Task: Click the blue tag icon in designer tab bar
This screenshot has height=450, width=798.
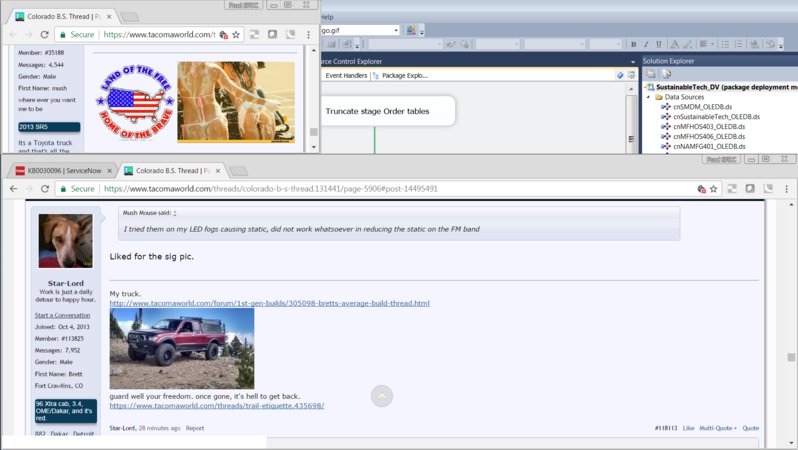Action: [620, 75]
